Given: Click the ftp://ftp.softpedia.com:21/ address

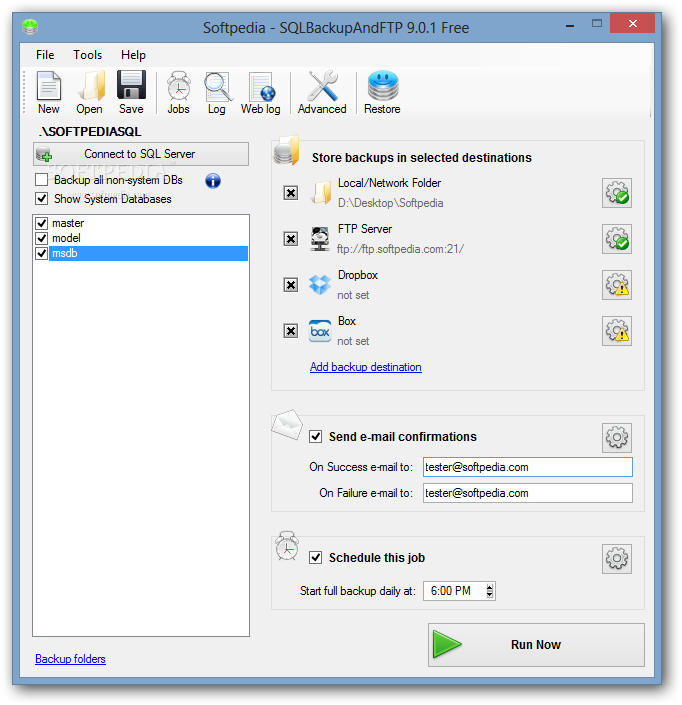Looking at the screenshot, I should click(401, 249).
